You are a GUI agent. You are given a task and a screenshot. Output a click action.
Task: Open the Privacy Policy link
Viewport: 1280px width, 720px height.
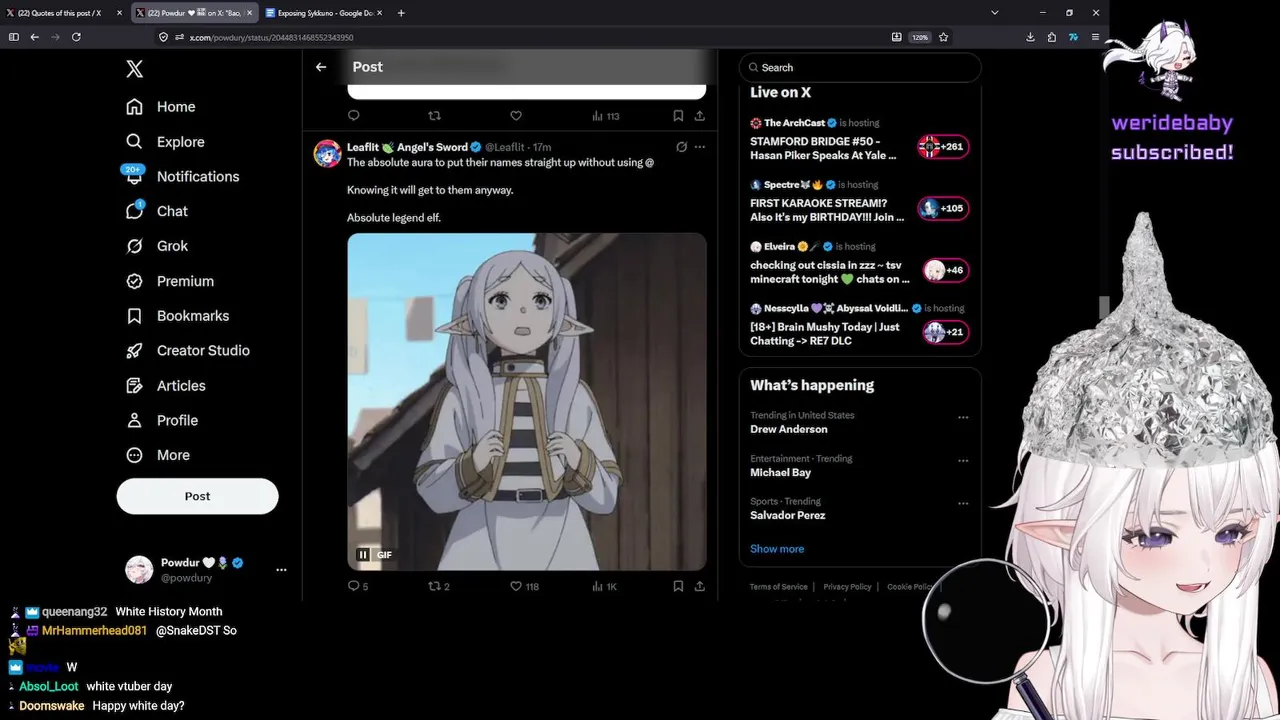pyautogui.click(x=847, y=587)
